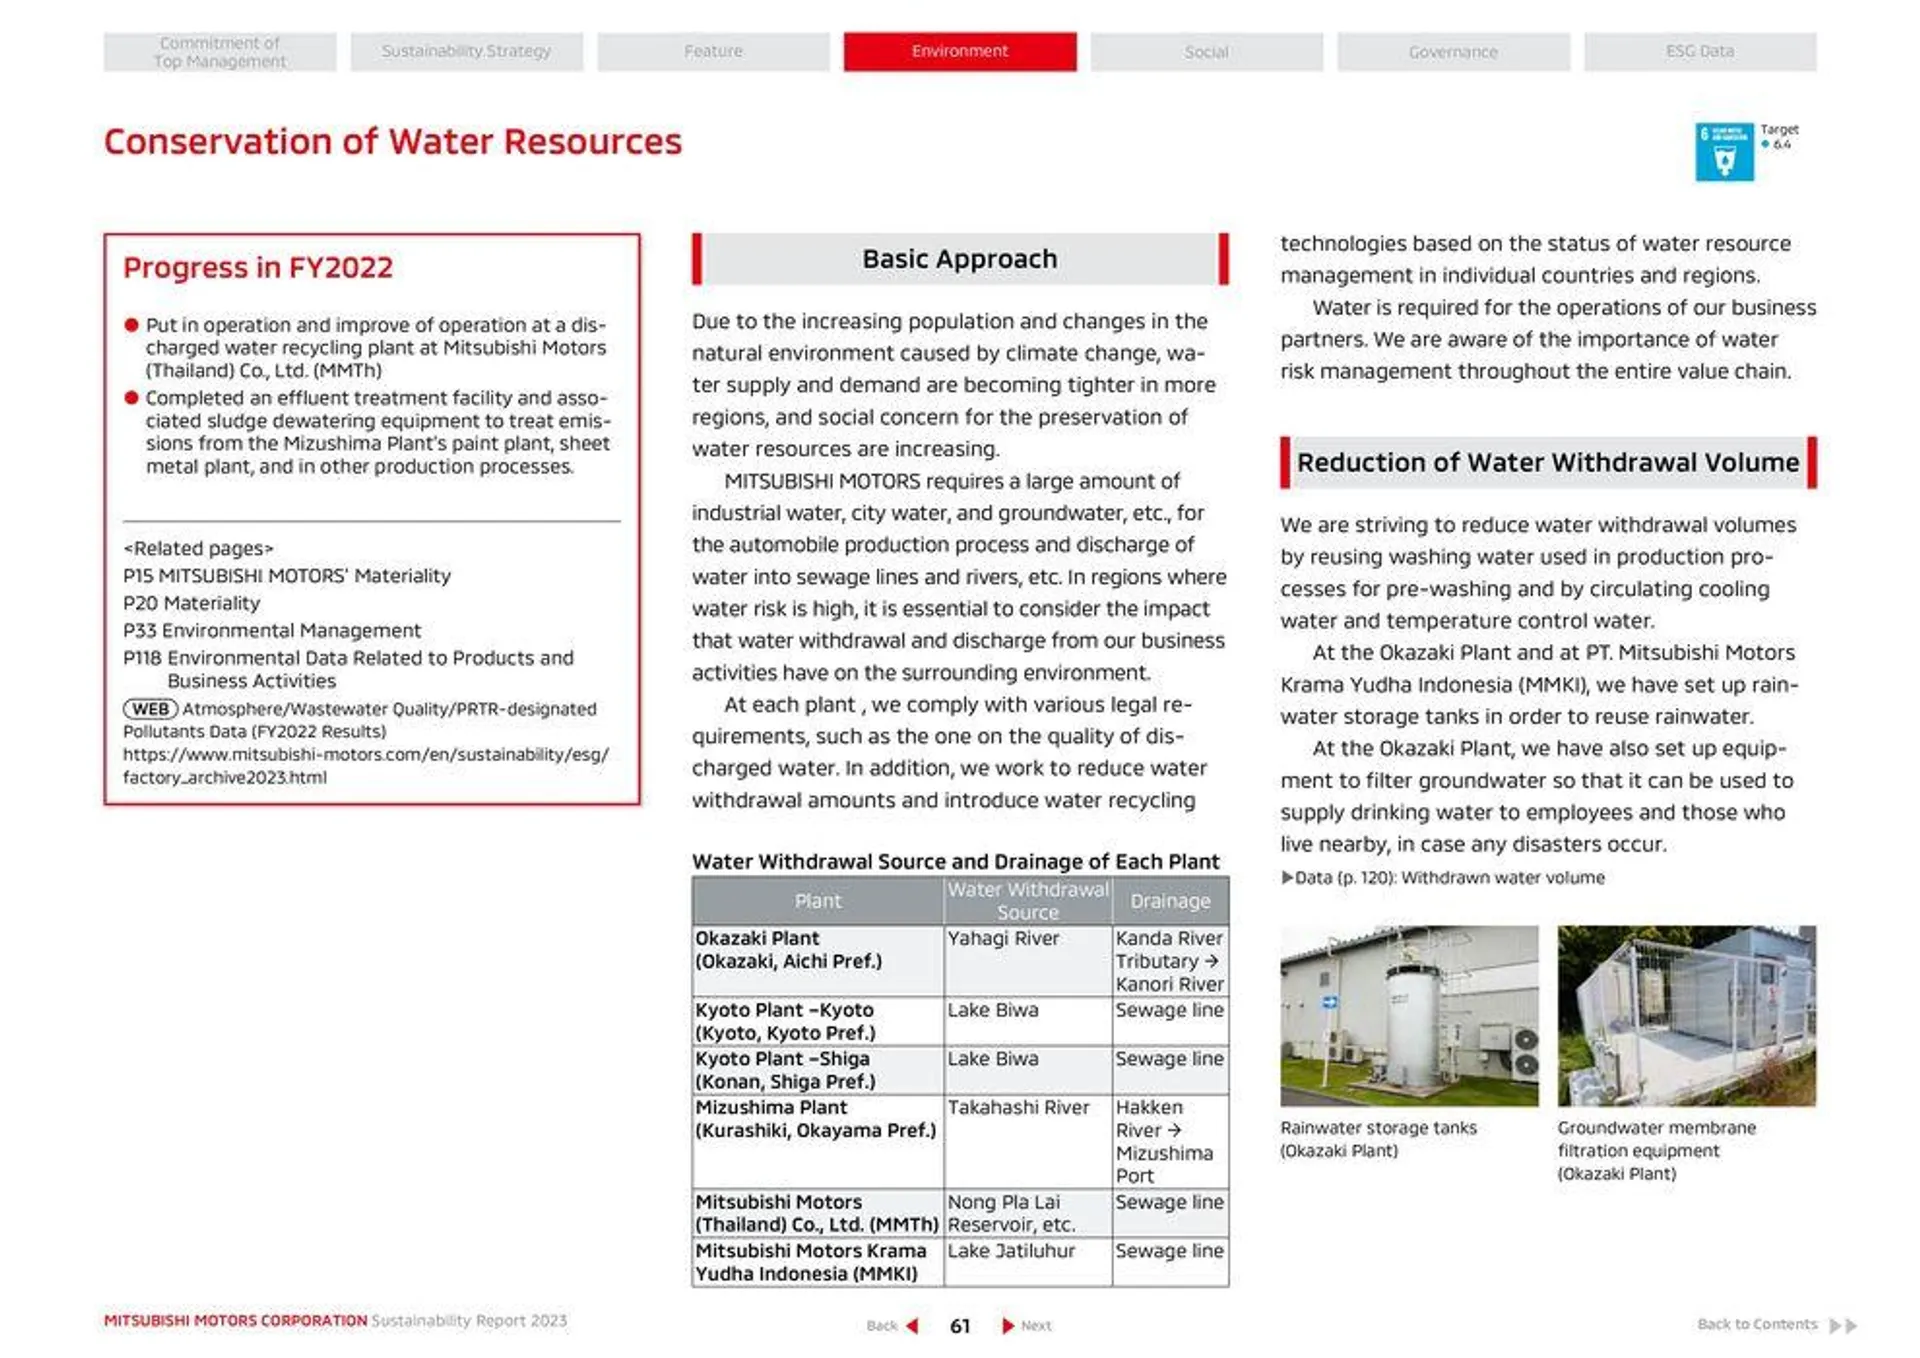Open the factory_archive2023 URL link
Viewport: 1920px width, 1358px height.
366,766
